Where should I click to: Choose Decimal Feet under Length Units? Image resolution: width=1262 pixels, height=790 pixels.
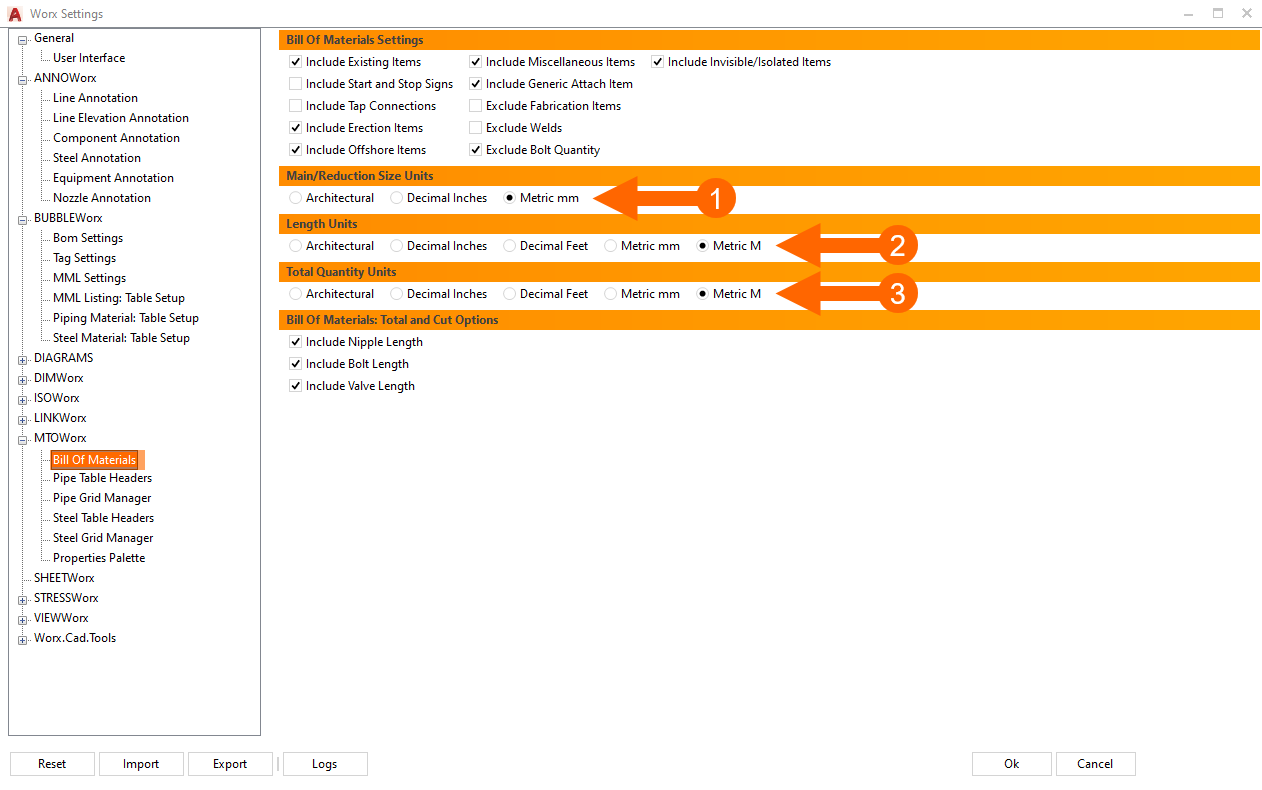coord(509,246)
